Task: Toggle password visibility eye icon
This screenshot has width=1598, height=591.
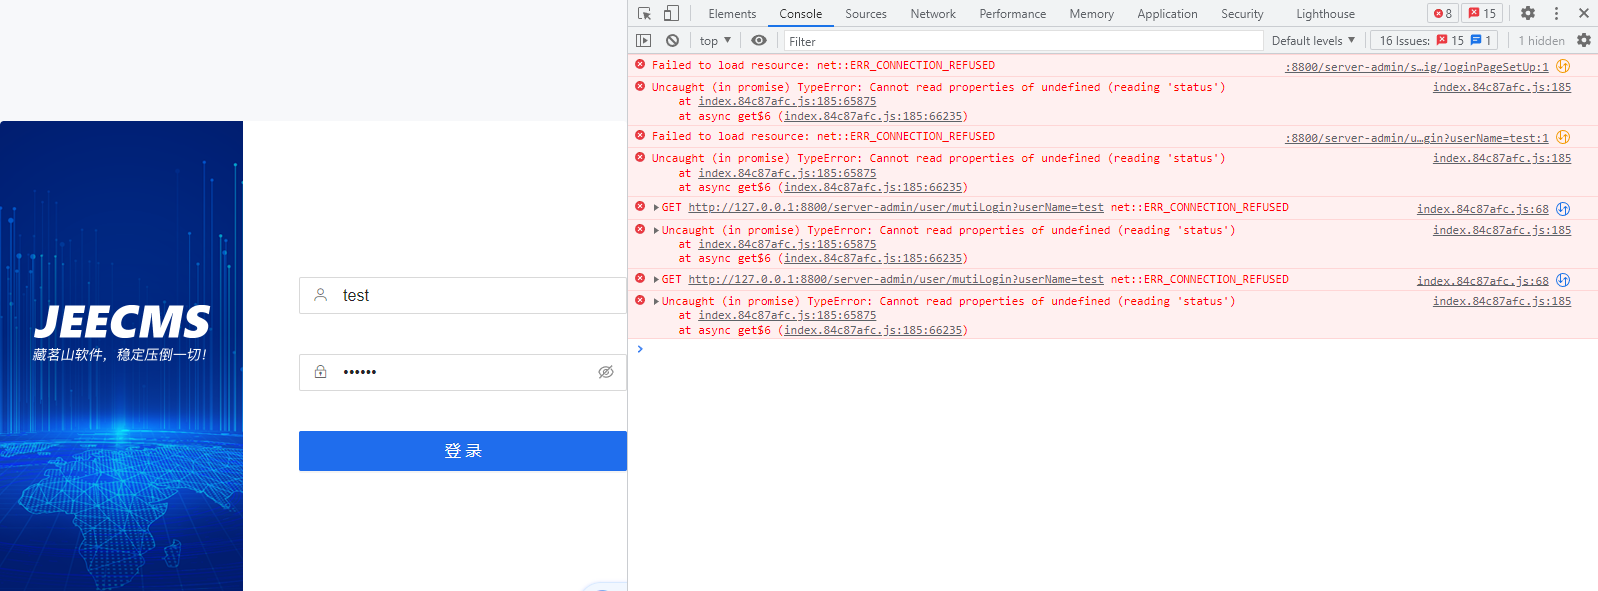Action: (605, 372)
